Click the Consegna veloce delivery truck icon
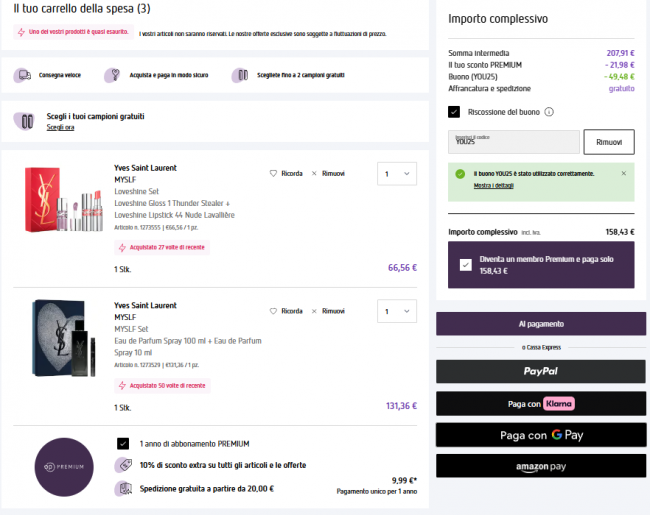The height and width of the screenshot is (515, 650). pyautogui.click(x=21, y=75)
